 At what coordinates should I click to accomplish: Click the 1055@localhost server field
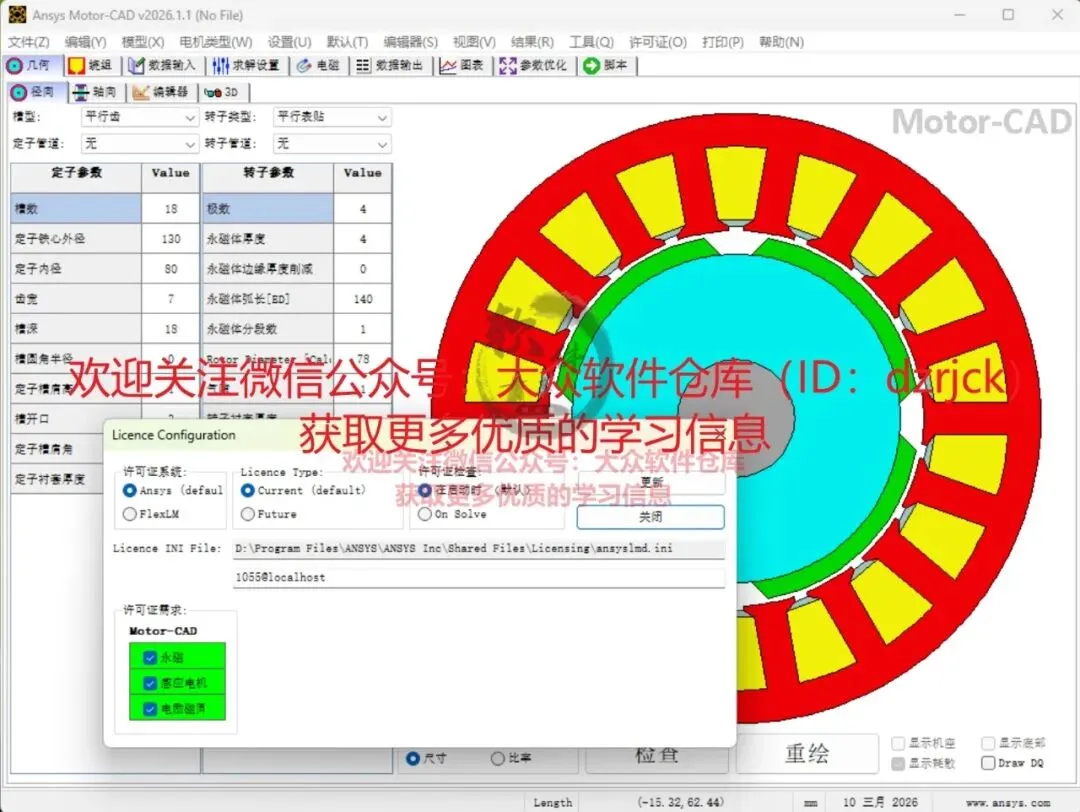479,578
